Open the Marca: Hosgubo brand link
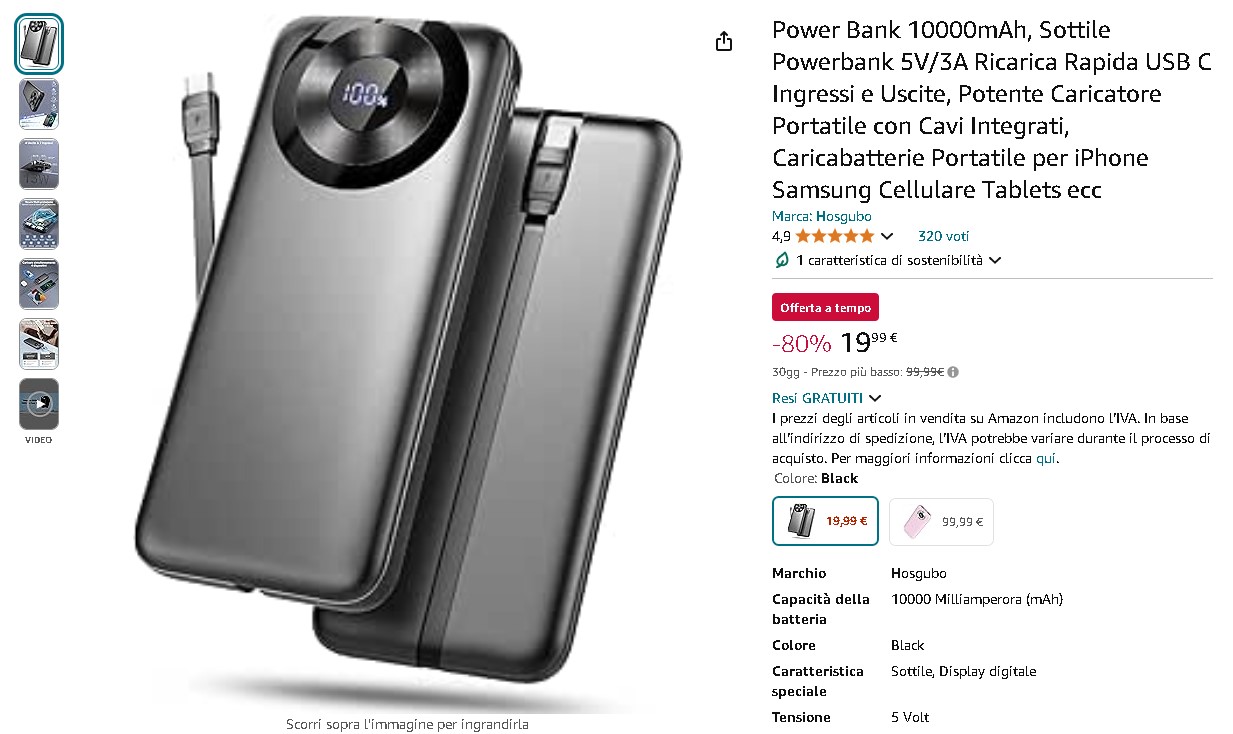The image size is (1233, 734). (822, 216)
